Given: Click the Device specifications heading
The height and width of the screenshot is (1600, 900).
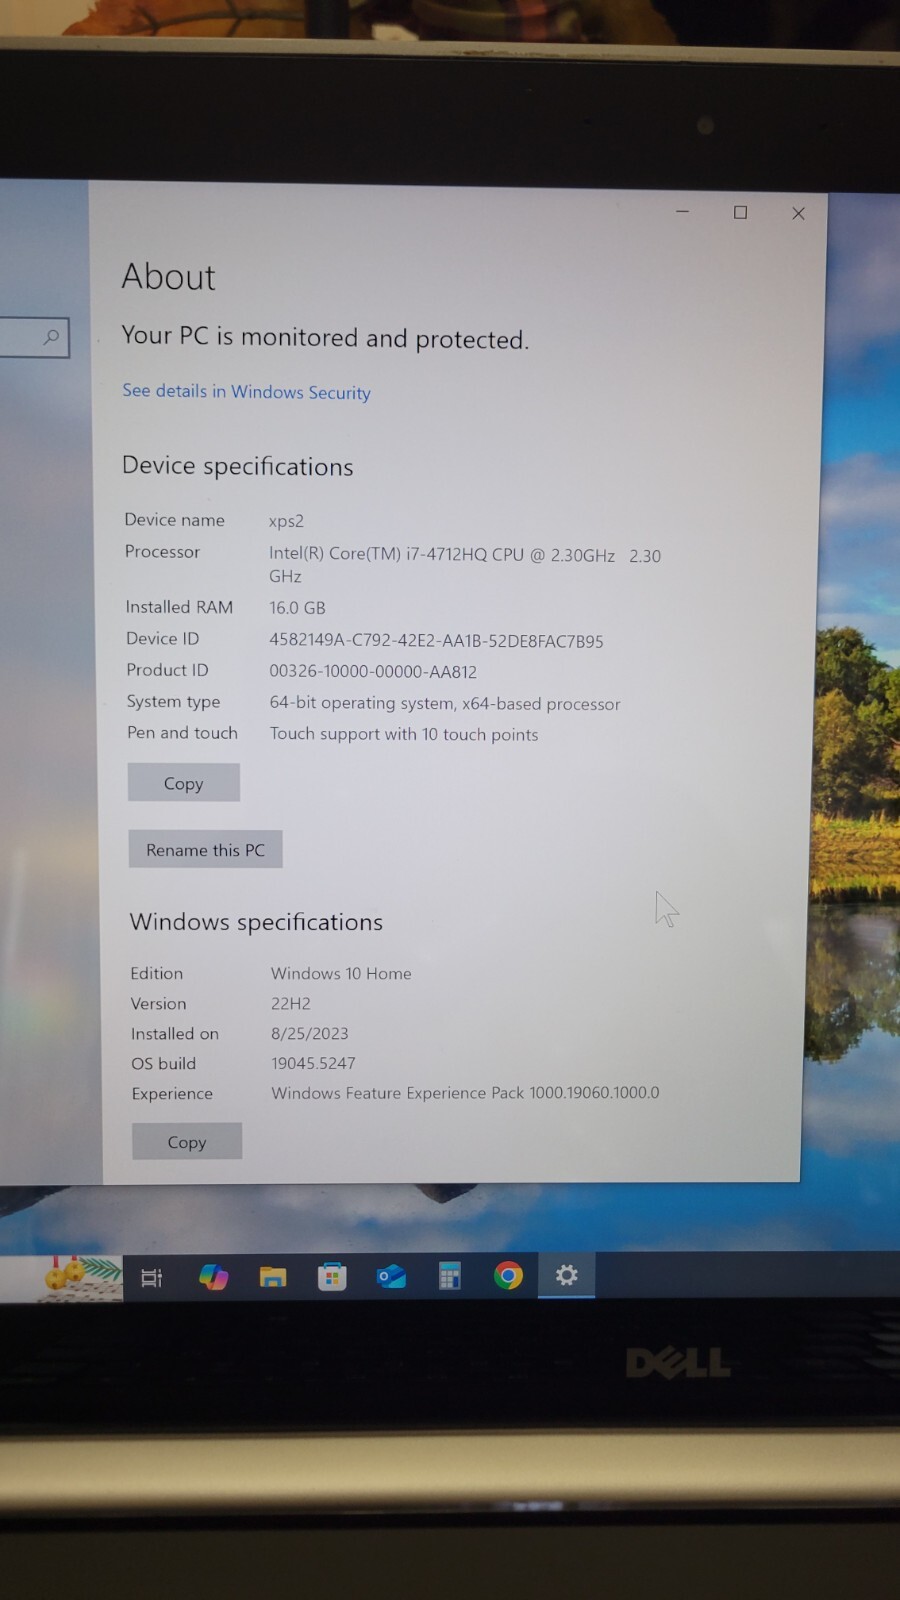Looking at the screenshot, I should click(x=237, y=466).
